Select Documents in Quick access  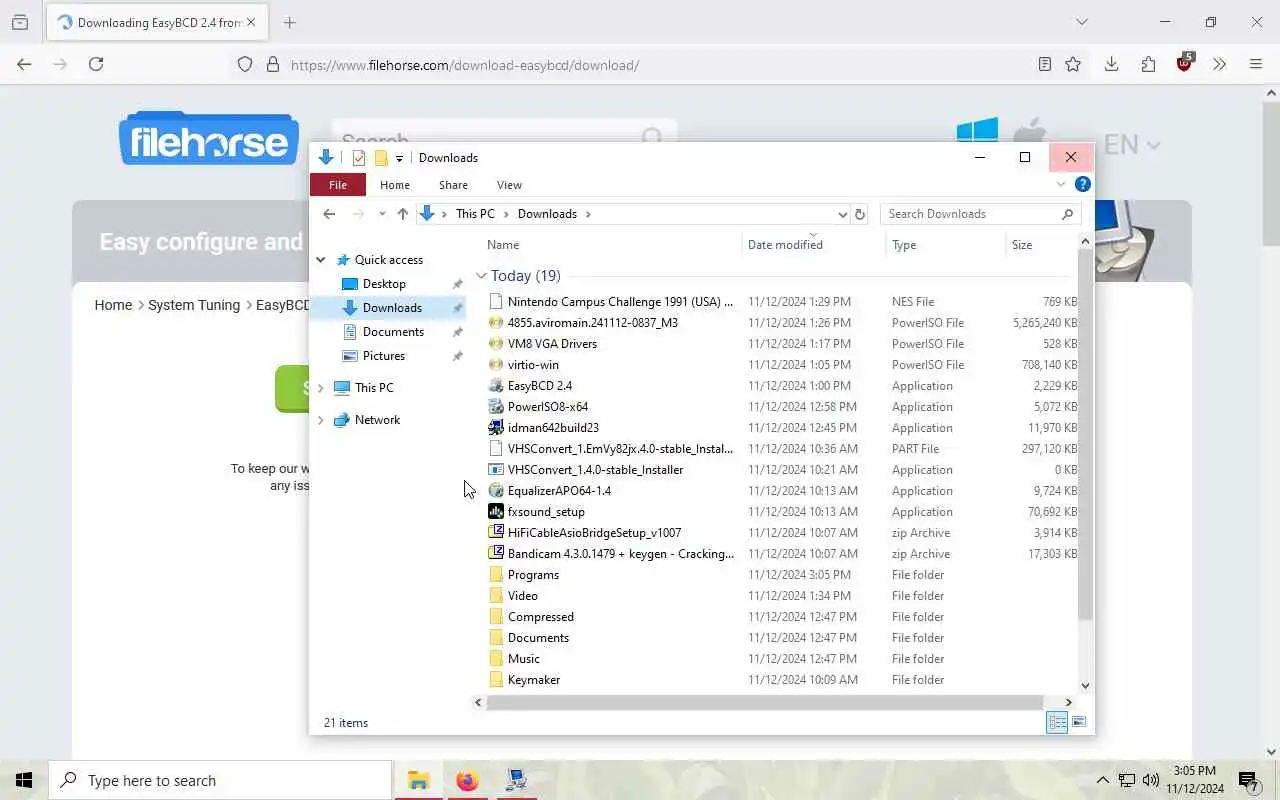tap(393, 332)
